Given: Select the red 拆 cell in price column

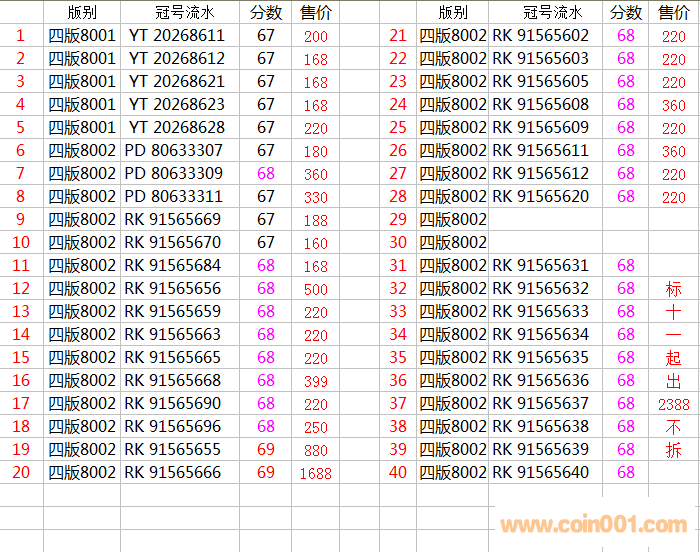Looking at the screenshot, I should pyautogui.click(x=673, y=450).
